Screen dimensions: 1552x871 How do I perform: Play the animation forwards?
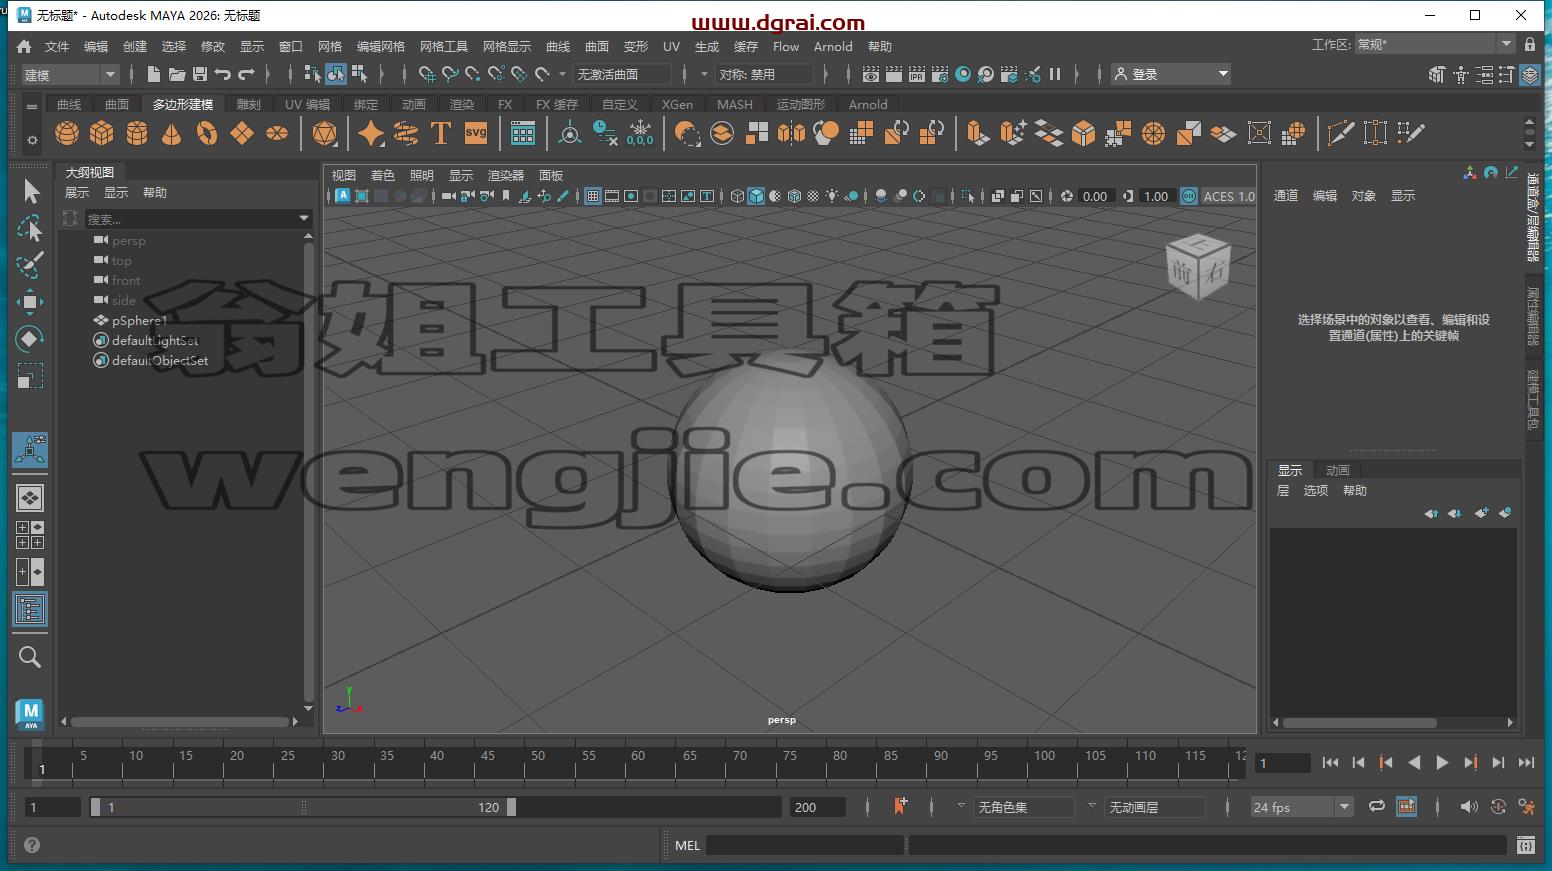pyautogui.click(x=1442, y=763)
